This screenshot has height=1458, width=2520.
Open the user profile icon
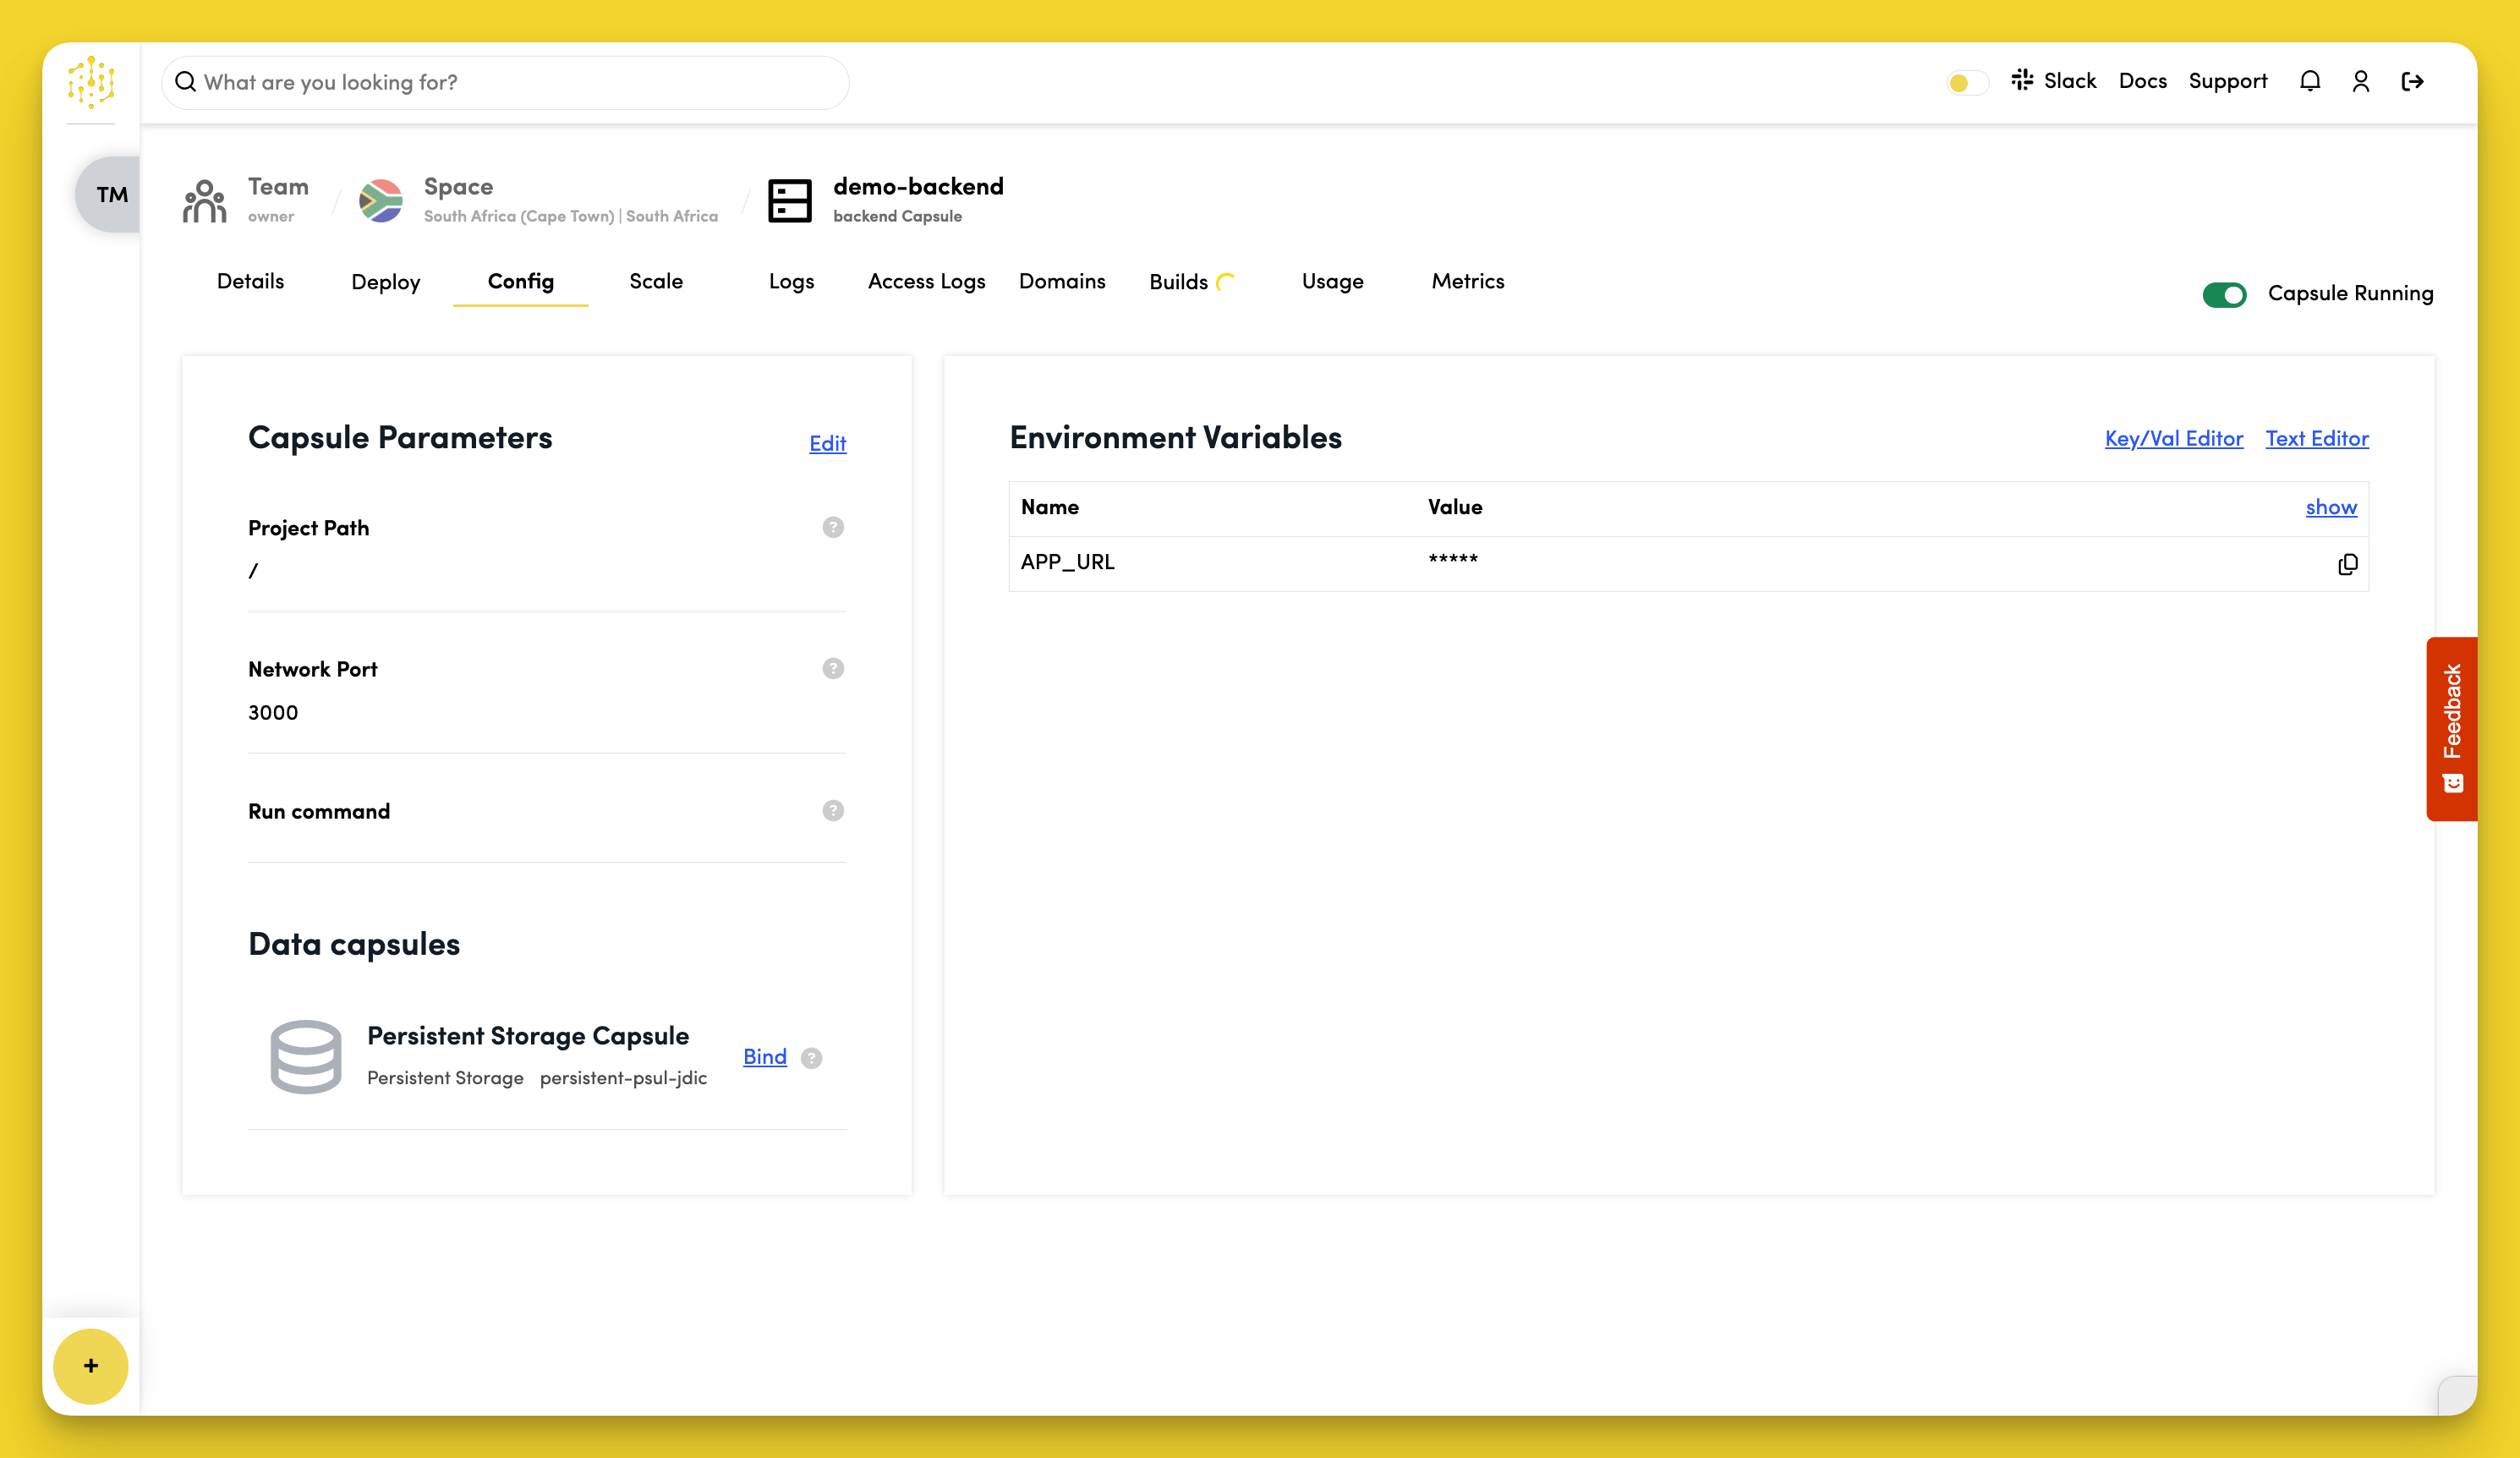coord(2360,81)
